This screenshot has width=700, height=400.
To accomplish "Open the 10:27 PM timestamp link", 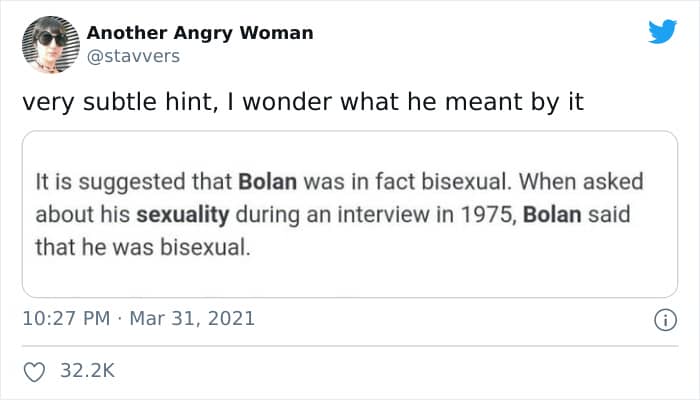I will 66,320.
